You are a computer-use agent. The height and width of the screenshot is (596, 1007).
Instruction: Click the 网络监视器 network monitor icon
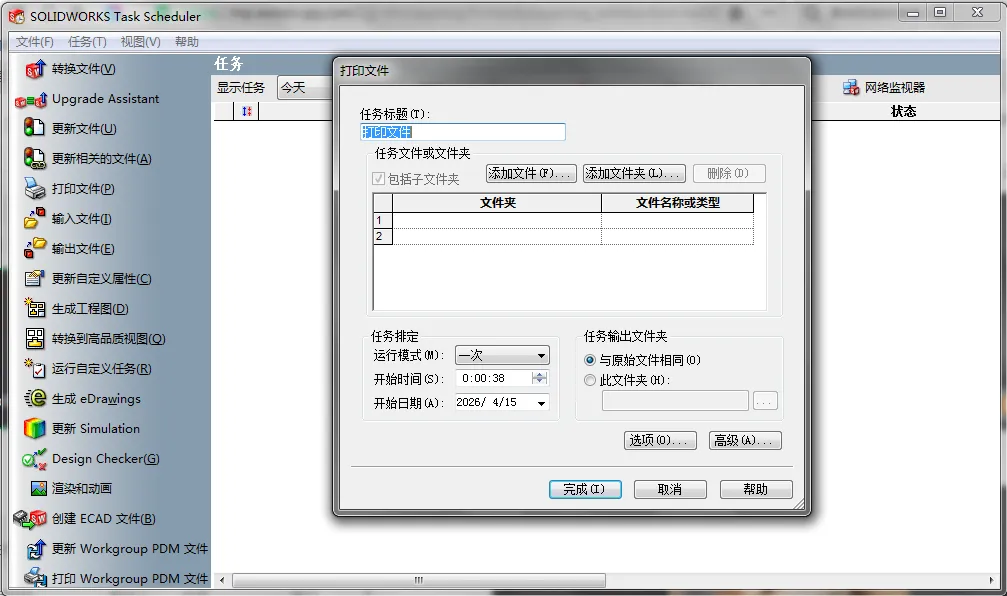[851, 87]
